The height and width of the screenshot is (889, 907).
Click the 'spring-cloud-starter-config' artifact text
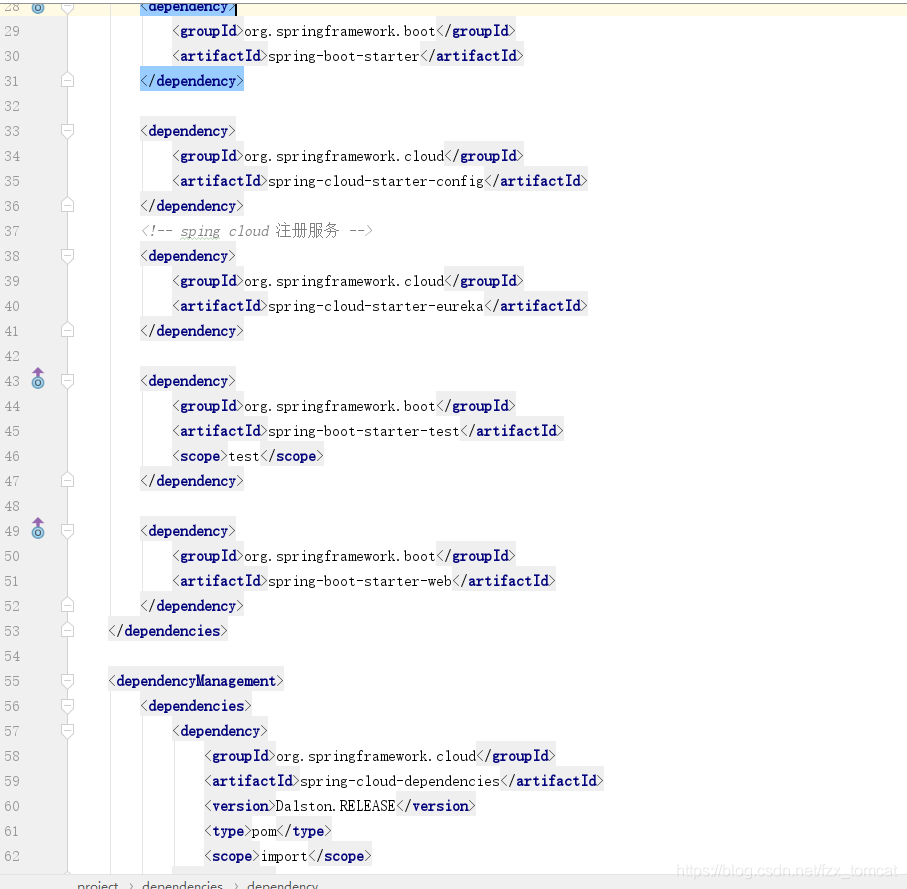376,181
